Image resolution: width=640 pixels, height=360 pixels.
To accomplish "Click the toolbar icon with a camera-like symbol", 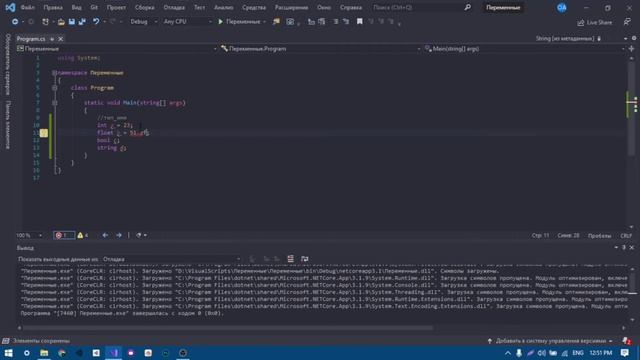I will 290,22.
